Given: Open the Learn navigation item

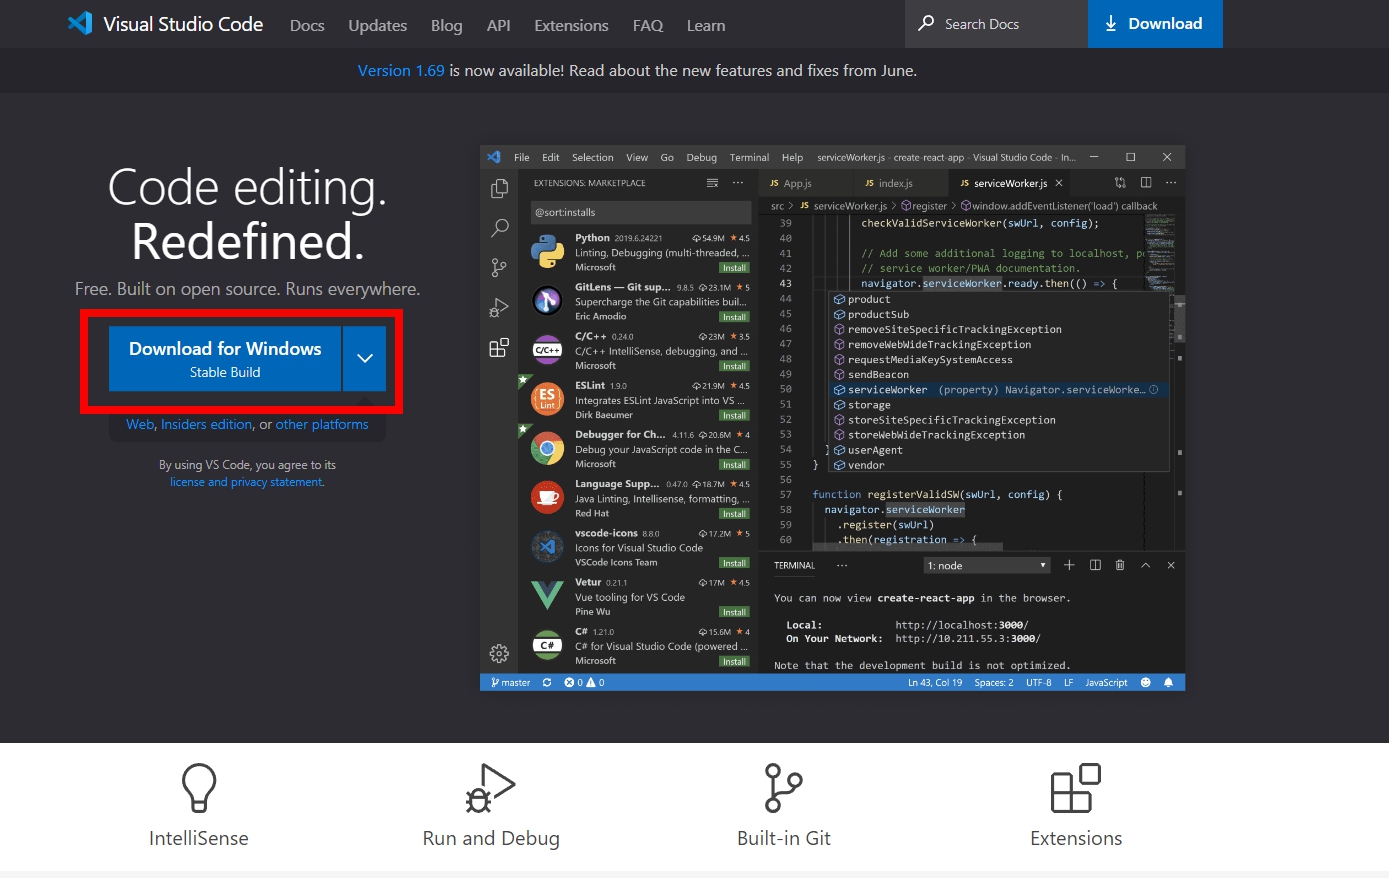Looking at the screenshot, I should tap(706, 25).
